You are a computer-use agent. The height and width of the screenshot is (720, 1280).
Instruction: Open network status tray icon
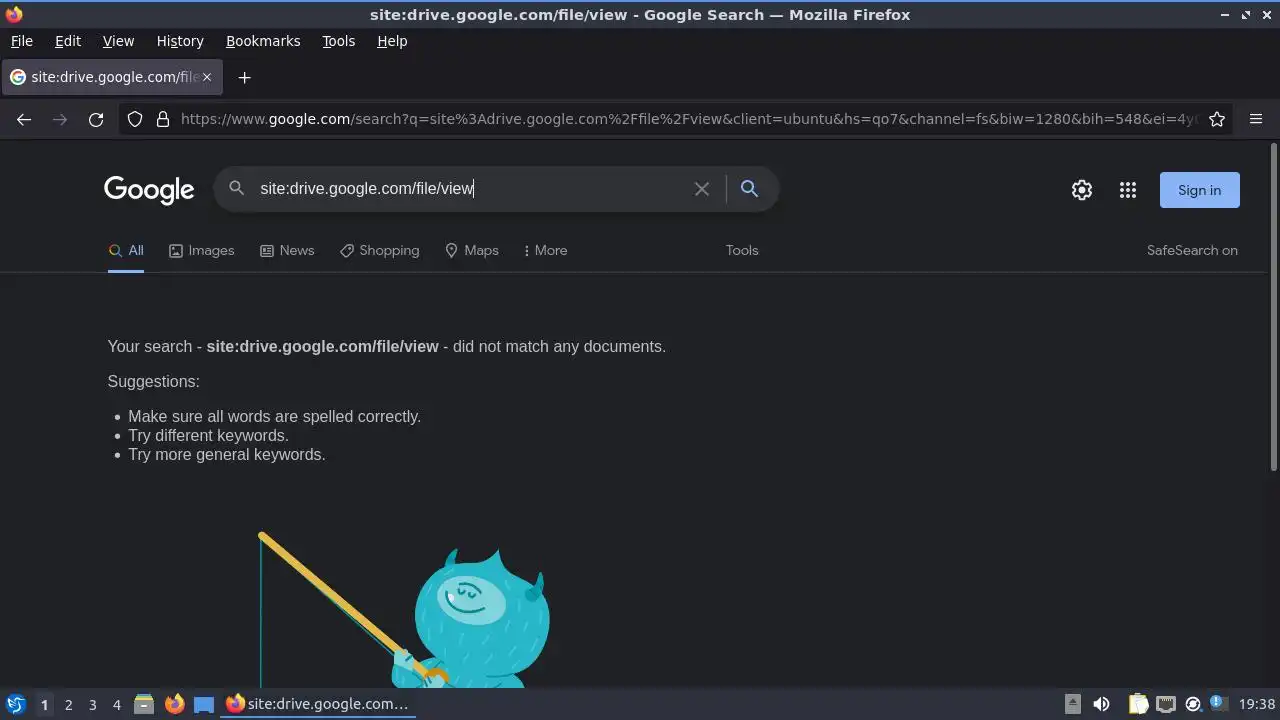click(1165, 704)
